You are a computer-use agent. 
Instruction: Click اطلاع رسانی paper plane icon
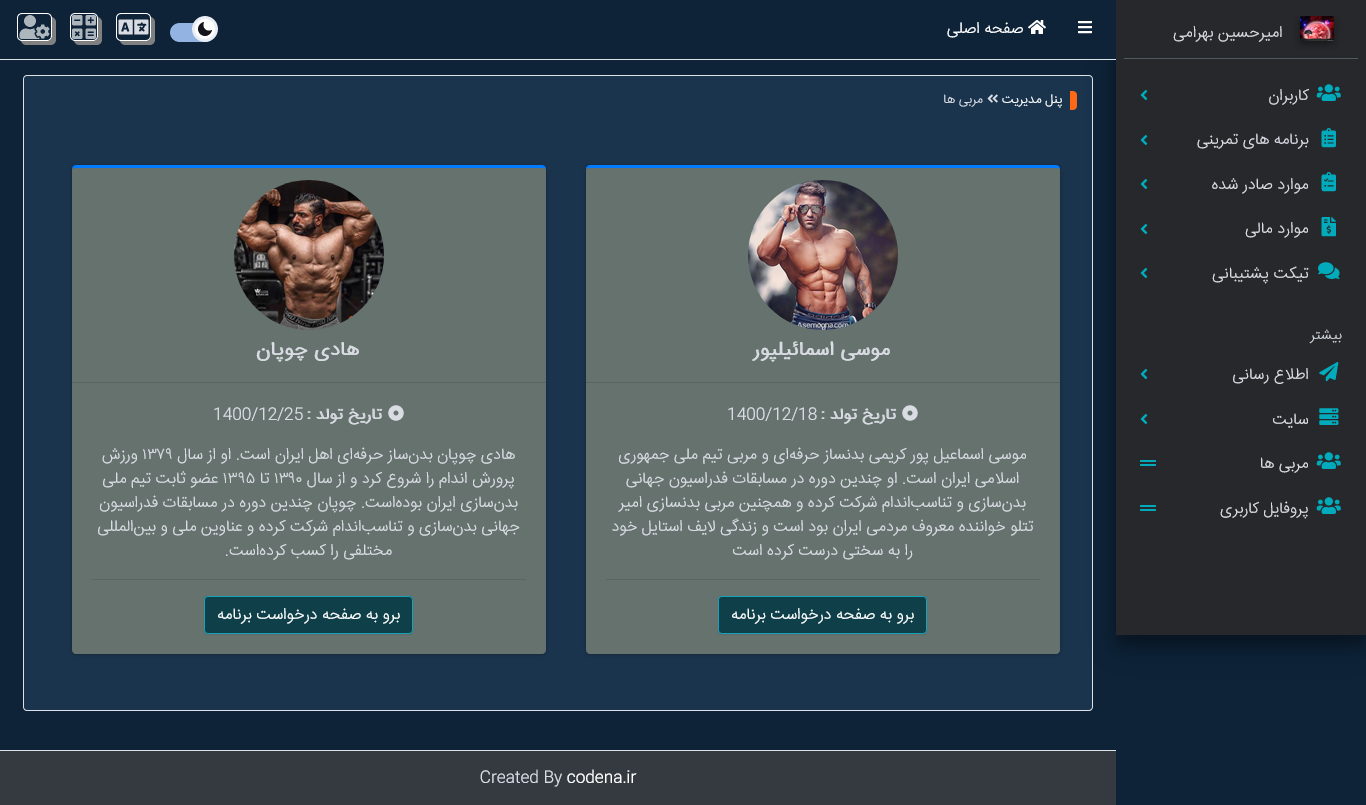click(x=1329, y=373)
